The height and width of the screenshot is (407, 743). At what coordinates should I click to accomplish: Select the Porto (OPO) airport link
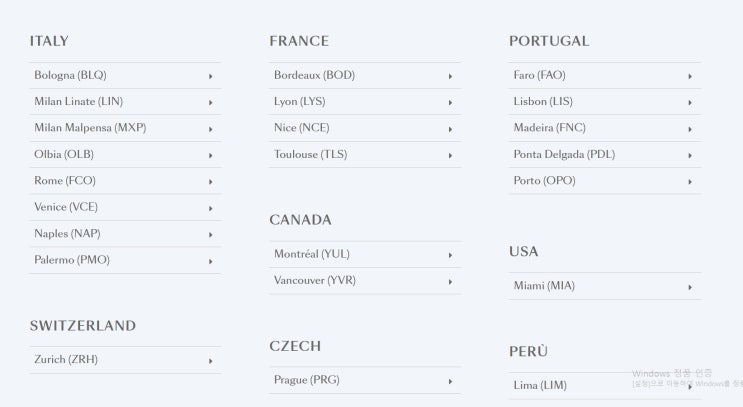click(544, 181)
